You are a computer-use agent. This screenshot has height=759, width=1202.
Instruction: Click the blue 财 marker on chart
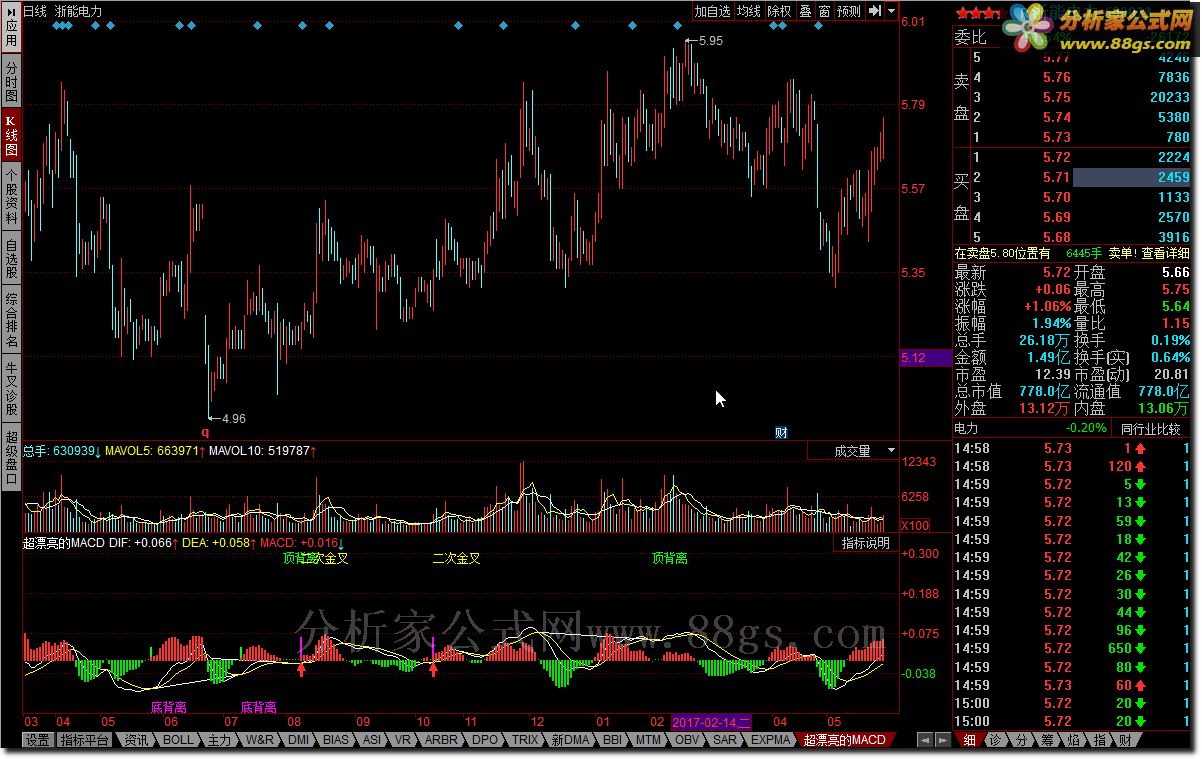[x=782, y=432]
